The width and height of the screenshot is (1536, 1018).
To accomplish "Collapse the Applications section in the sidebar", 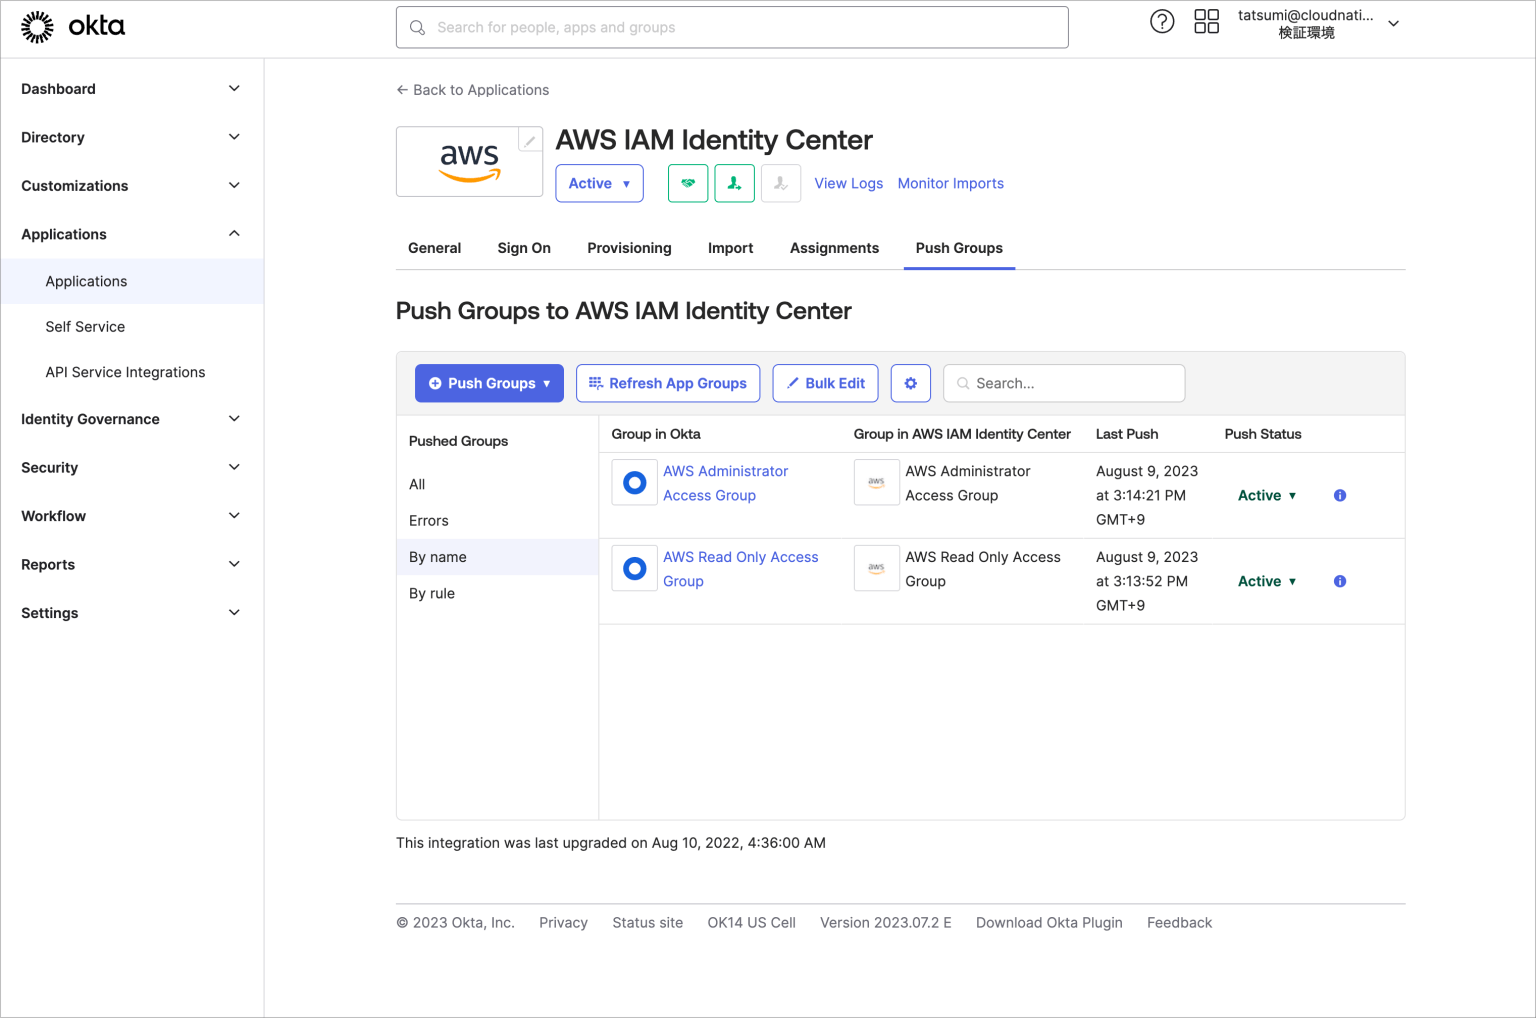I will (x=233, y=234).
